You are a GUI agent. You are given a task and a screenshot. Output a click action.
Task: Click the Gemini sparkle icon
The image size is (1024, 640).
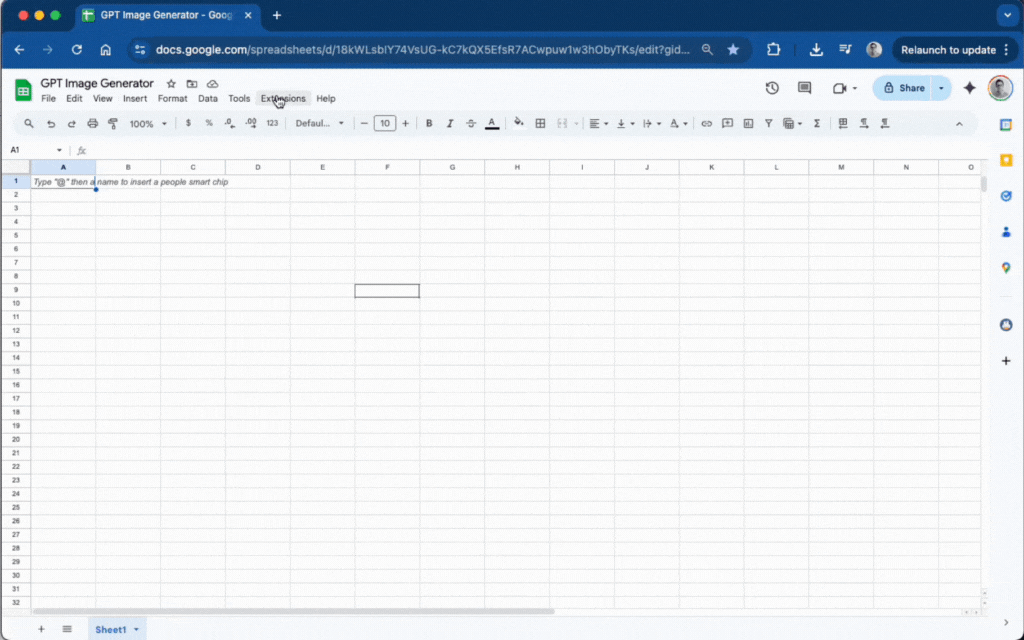click(969, 88)
